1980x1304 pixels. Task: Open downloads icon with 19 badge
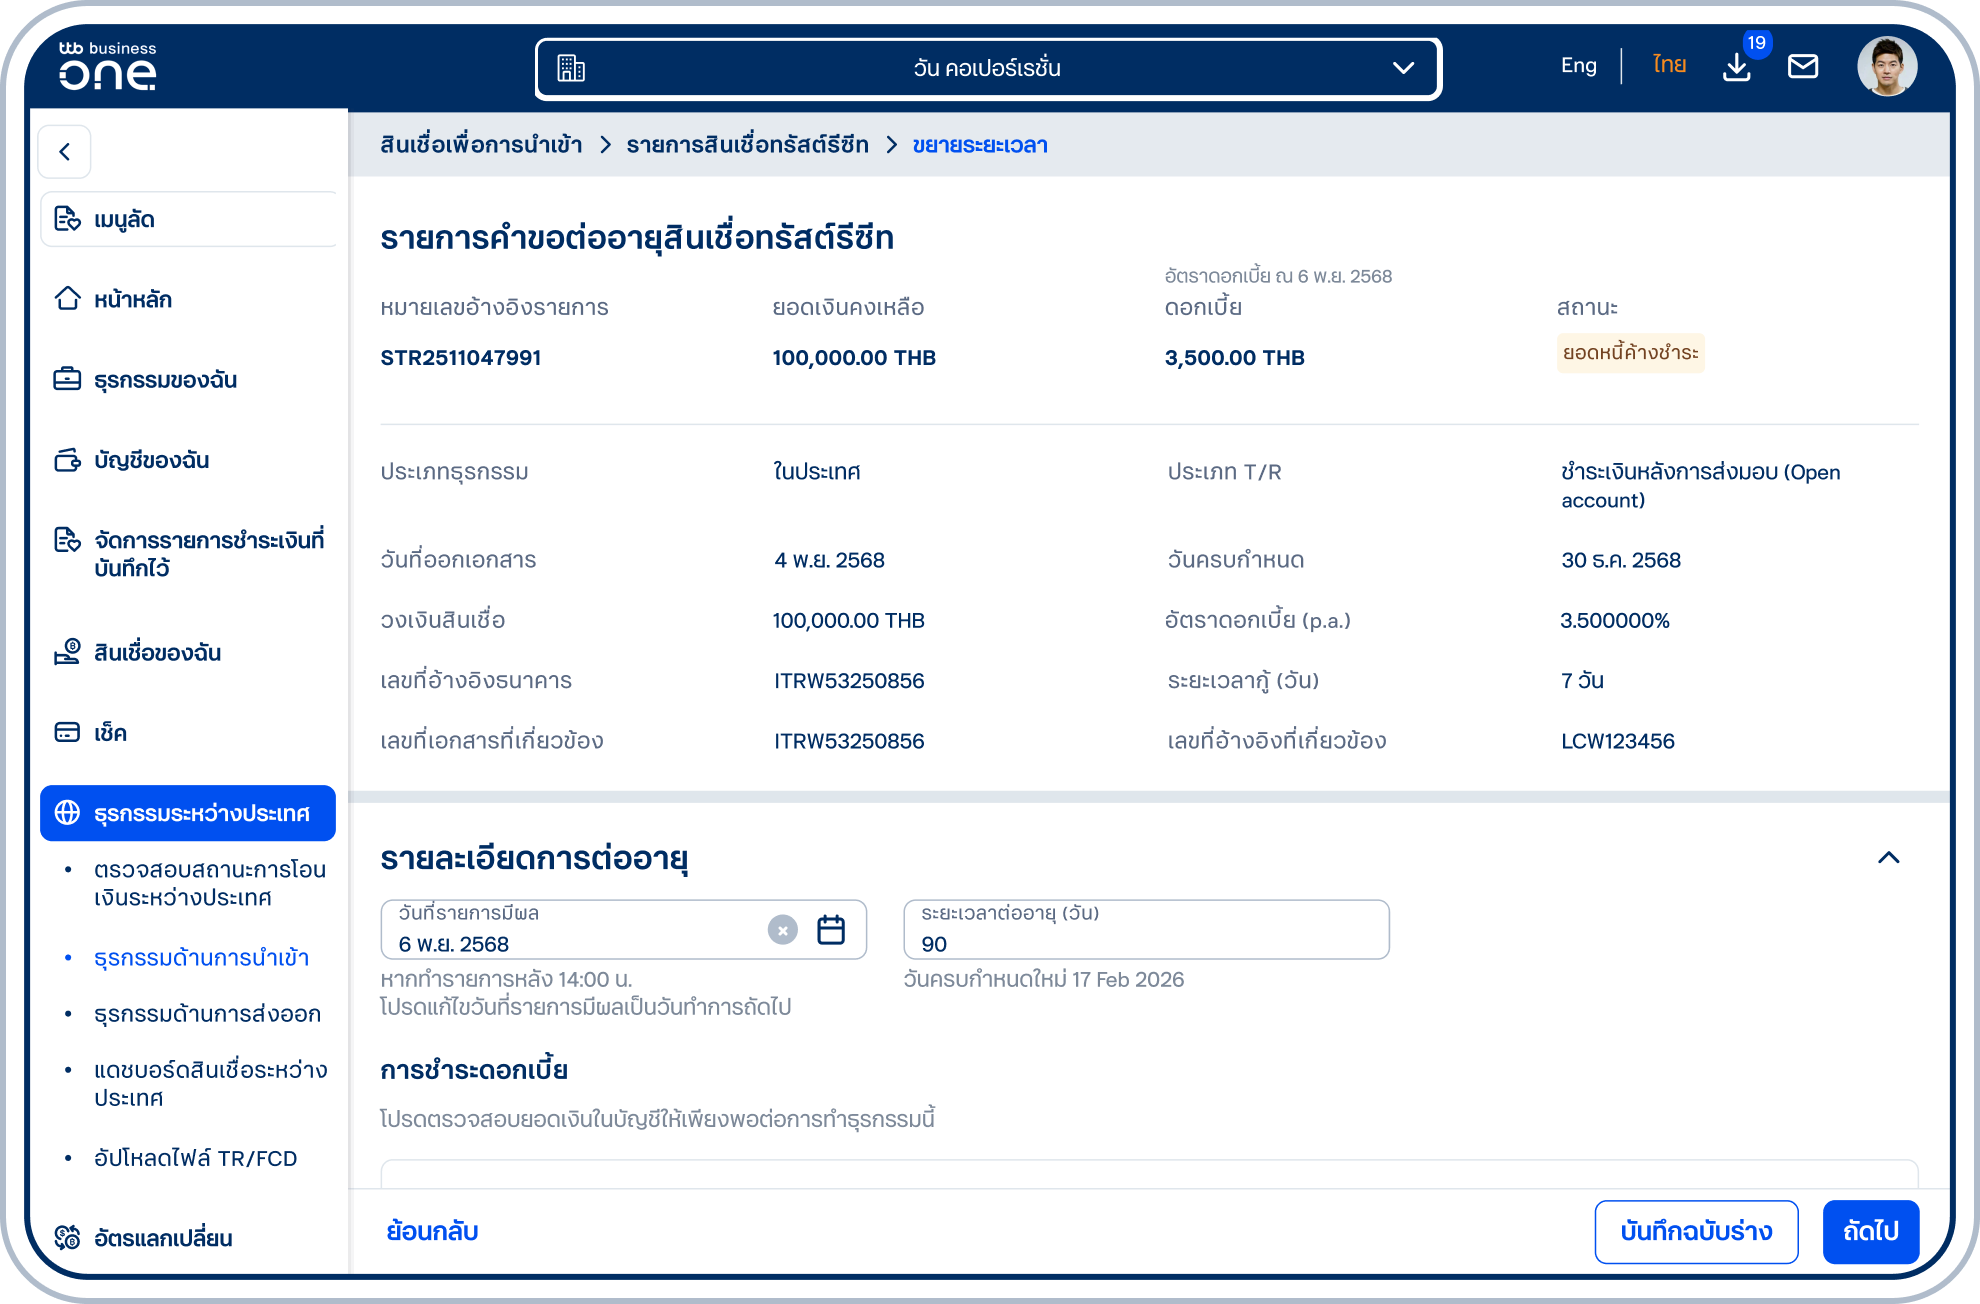coord(1738,67)
